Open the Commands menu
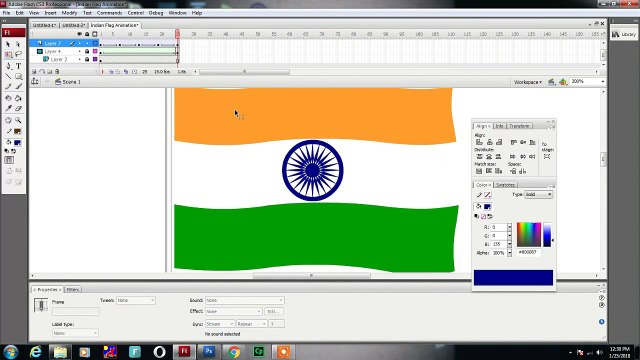The width and height of the screenshot is (640, 360). coord(109,13)
